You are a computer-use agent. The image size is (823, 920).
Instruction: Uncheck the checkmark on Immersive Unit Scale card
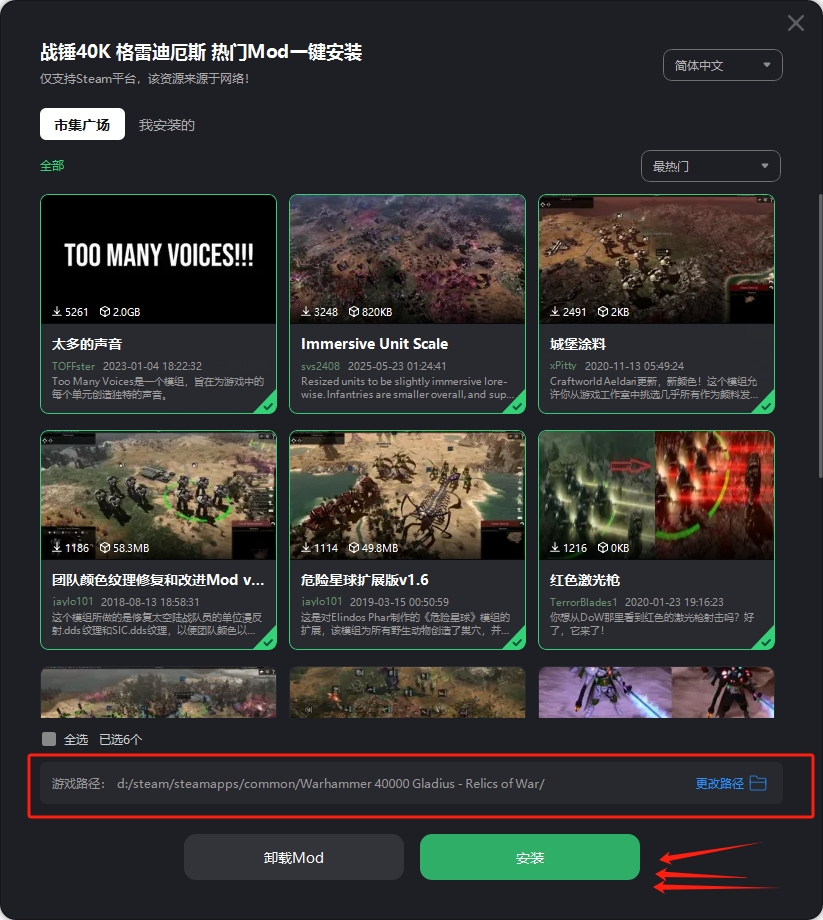[x=516, y=405]
